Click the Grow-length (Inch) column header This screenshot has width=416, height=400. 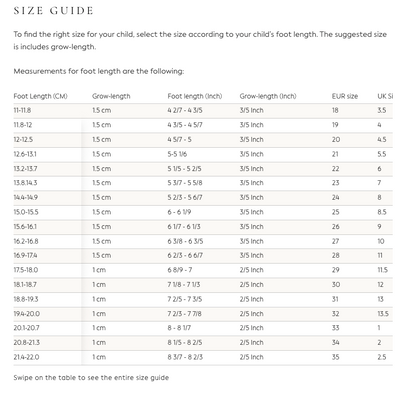click(x=268, y=96)
